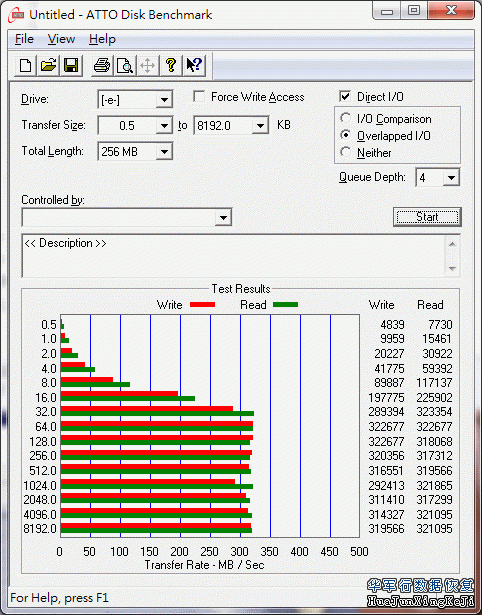Viewport: 482px width, 615px height.
Task: Click the read value 7730
Action: [440, 325]
